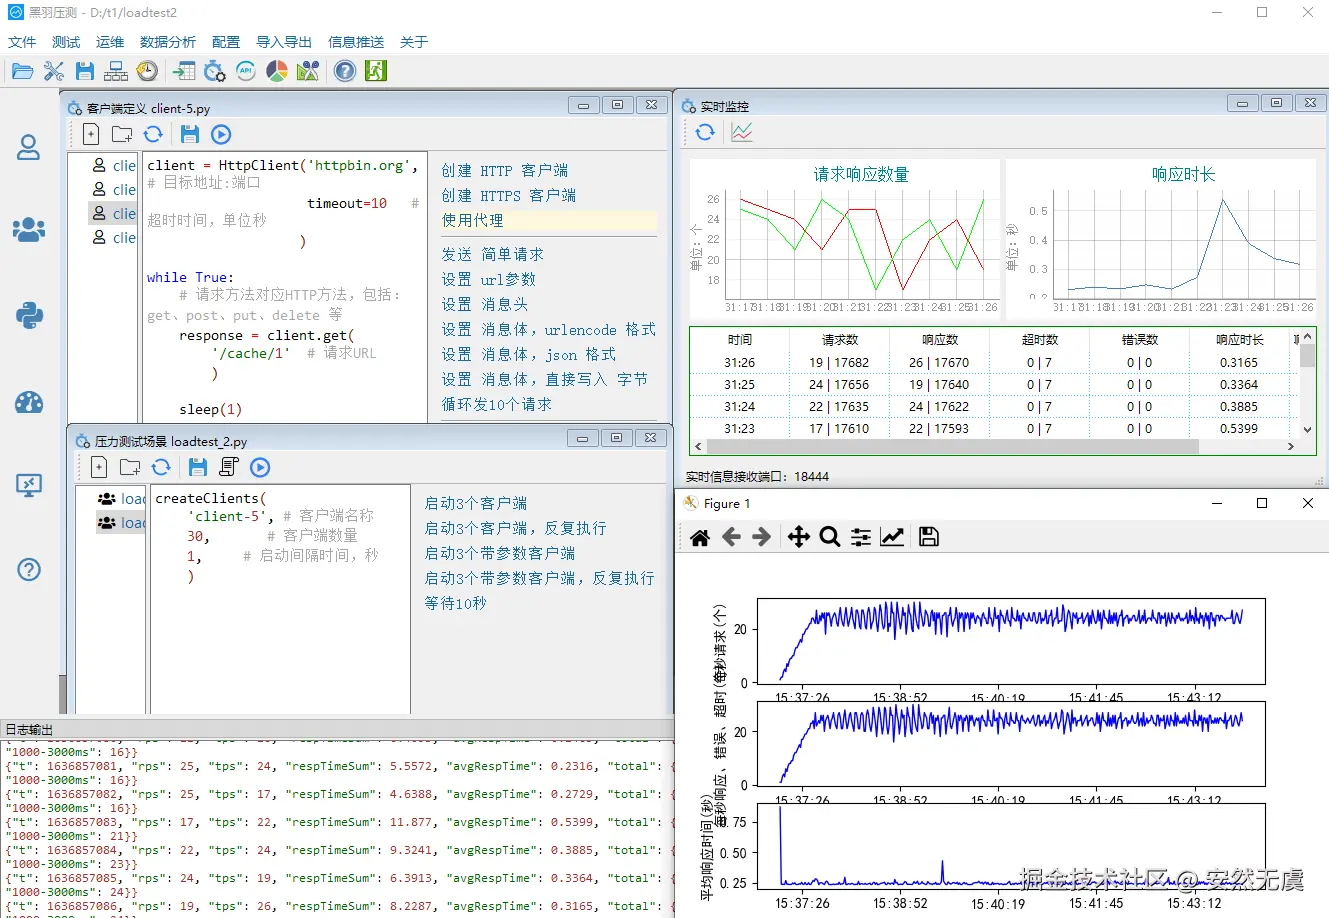The width and height of the screenshot is (1329, 918).
Task: Create new file in load test scenario window
Action: point(99,467)
